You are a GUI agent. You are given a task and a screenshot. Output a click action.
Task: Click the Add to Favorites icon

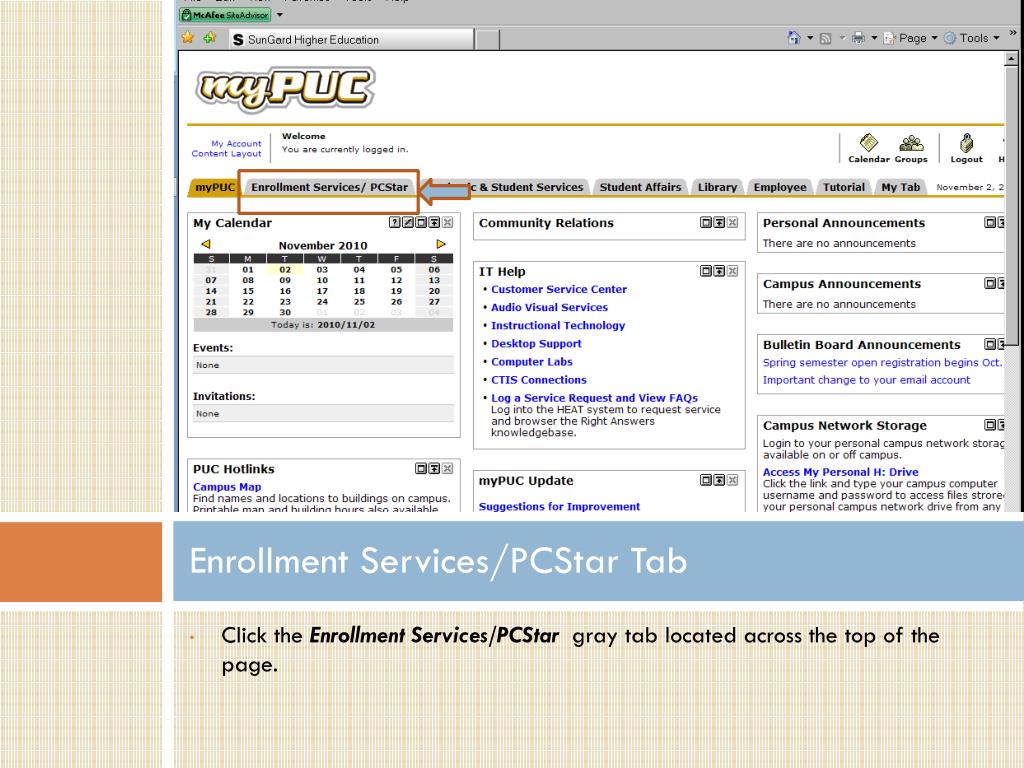210,38
